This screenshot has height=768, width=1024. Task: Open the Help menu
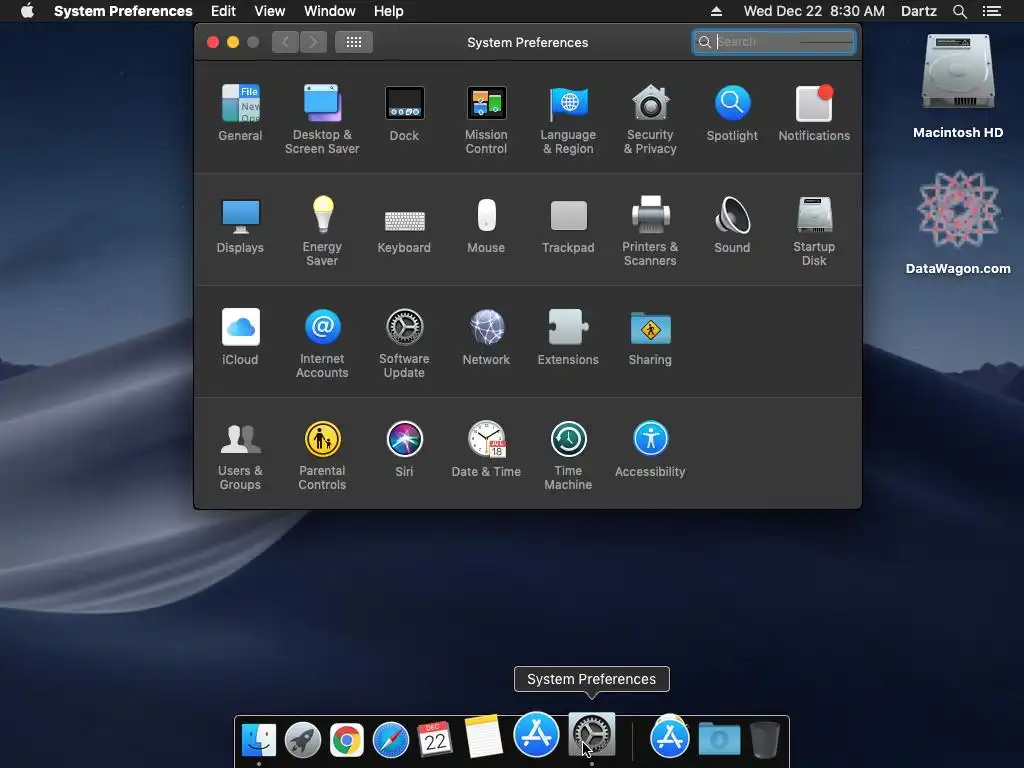[389, 11]
